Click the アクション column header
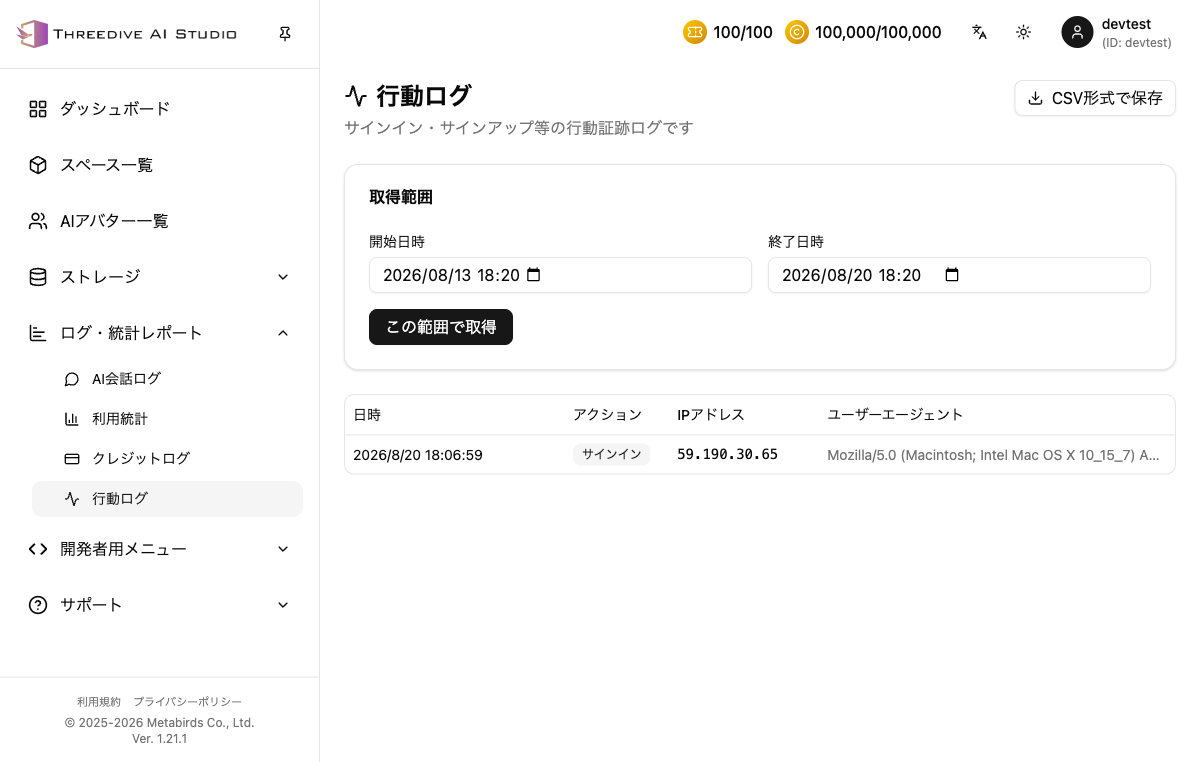Screen dimensions: 1200x762 click(607, 415)
